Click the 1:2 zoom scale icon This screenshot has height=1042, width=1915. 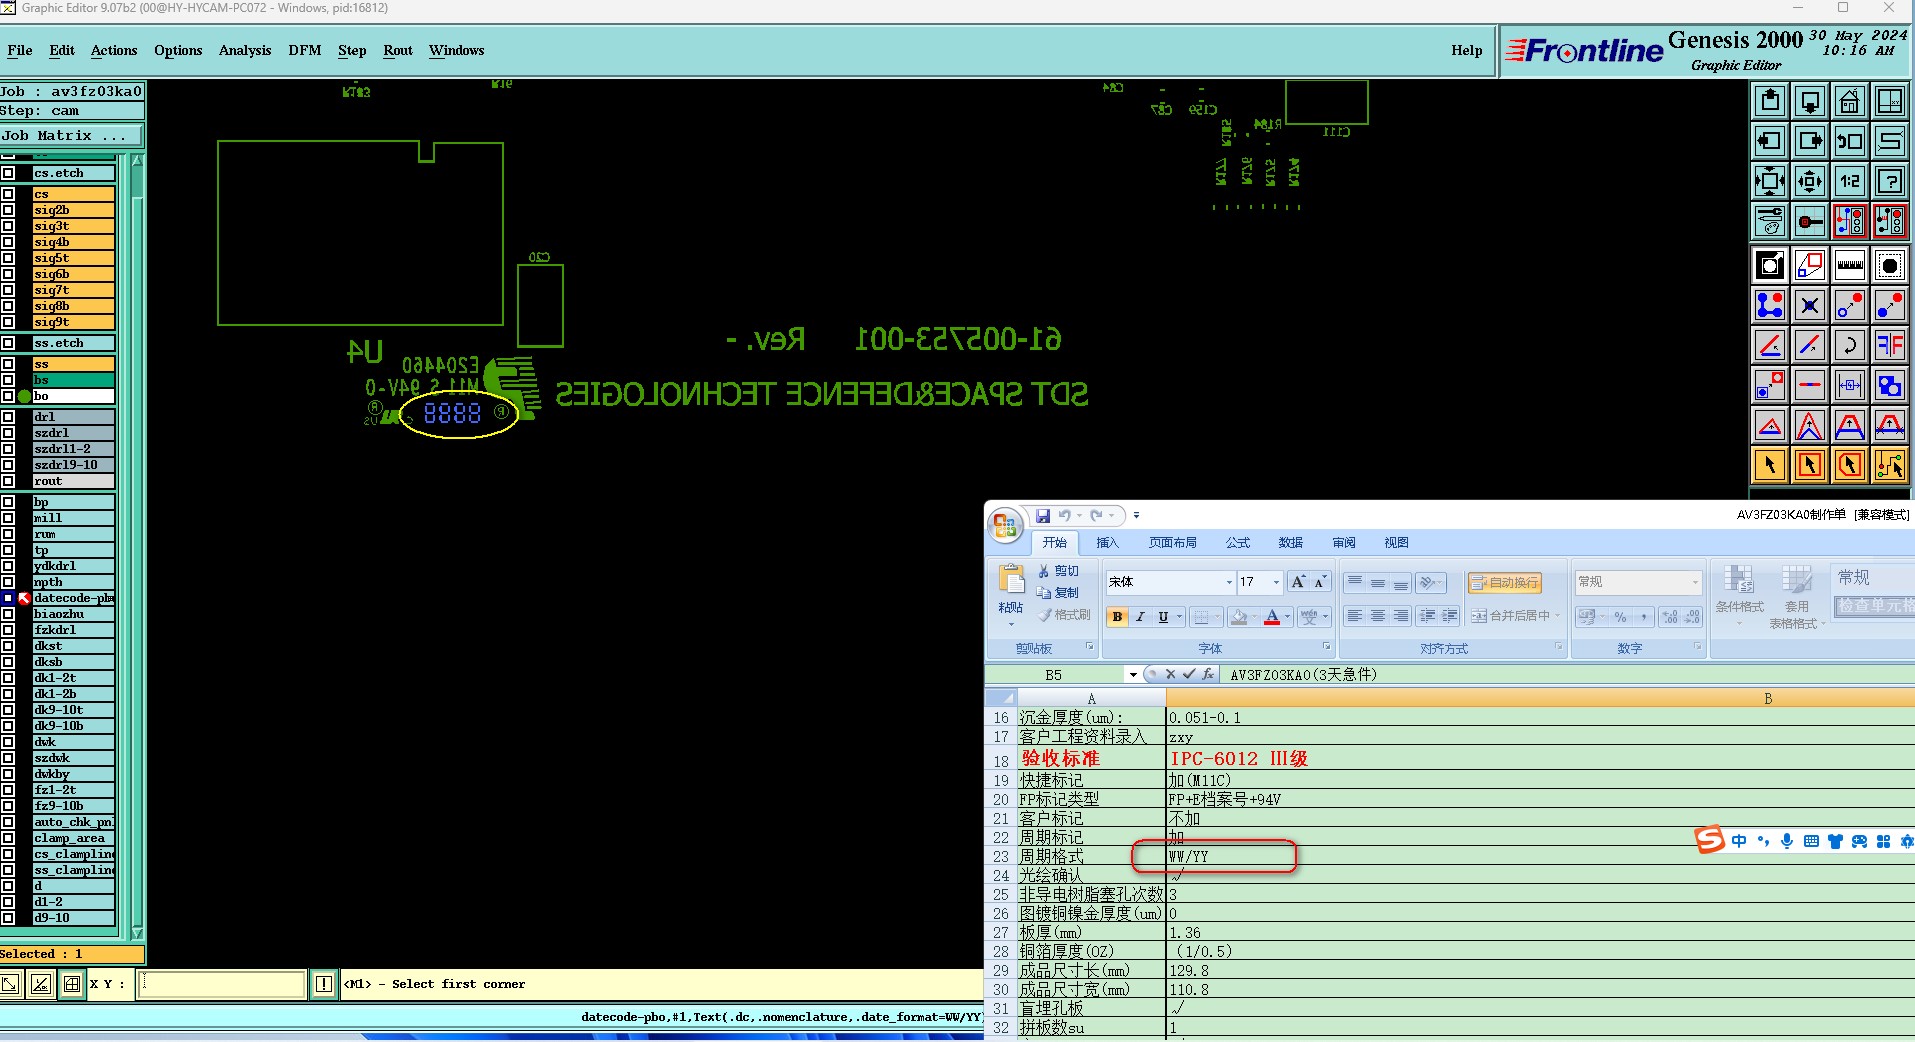1850,181
